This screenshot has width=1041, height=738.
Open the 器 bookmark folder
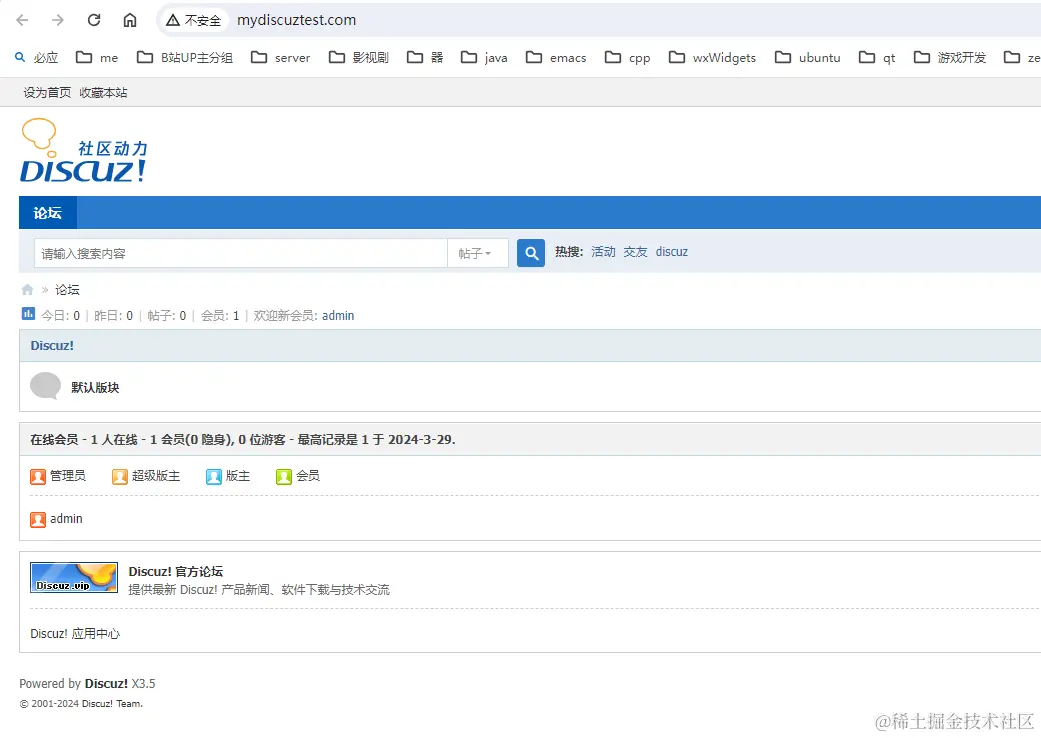(425, 58)
